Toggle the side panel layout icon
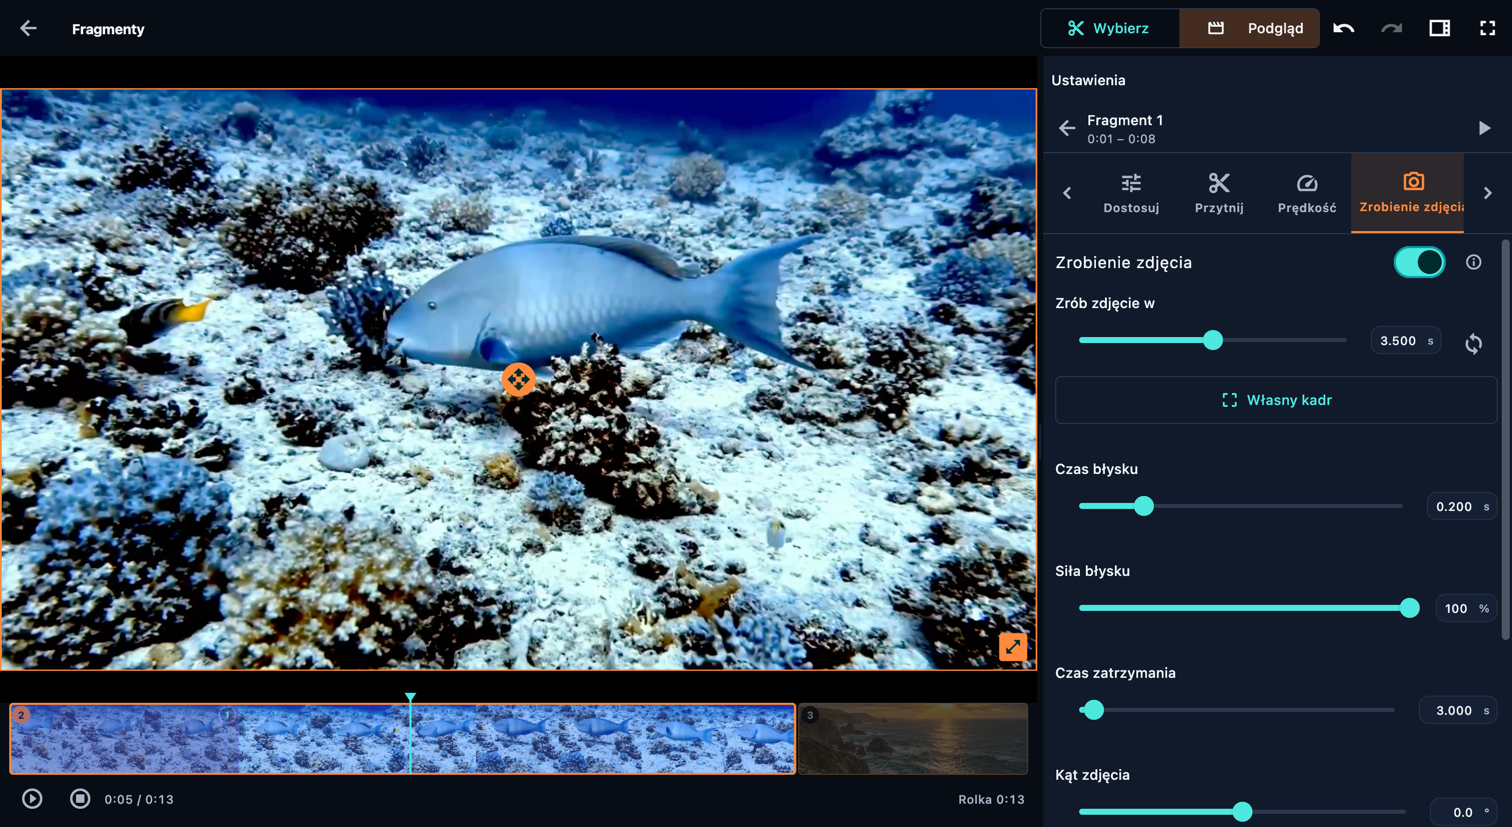The image size is (1512, 827). [1439, 28]
